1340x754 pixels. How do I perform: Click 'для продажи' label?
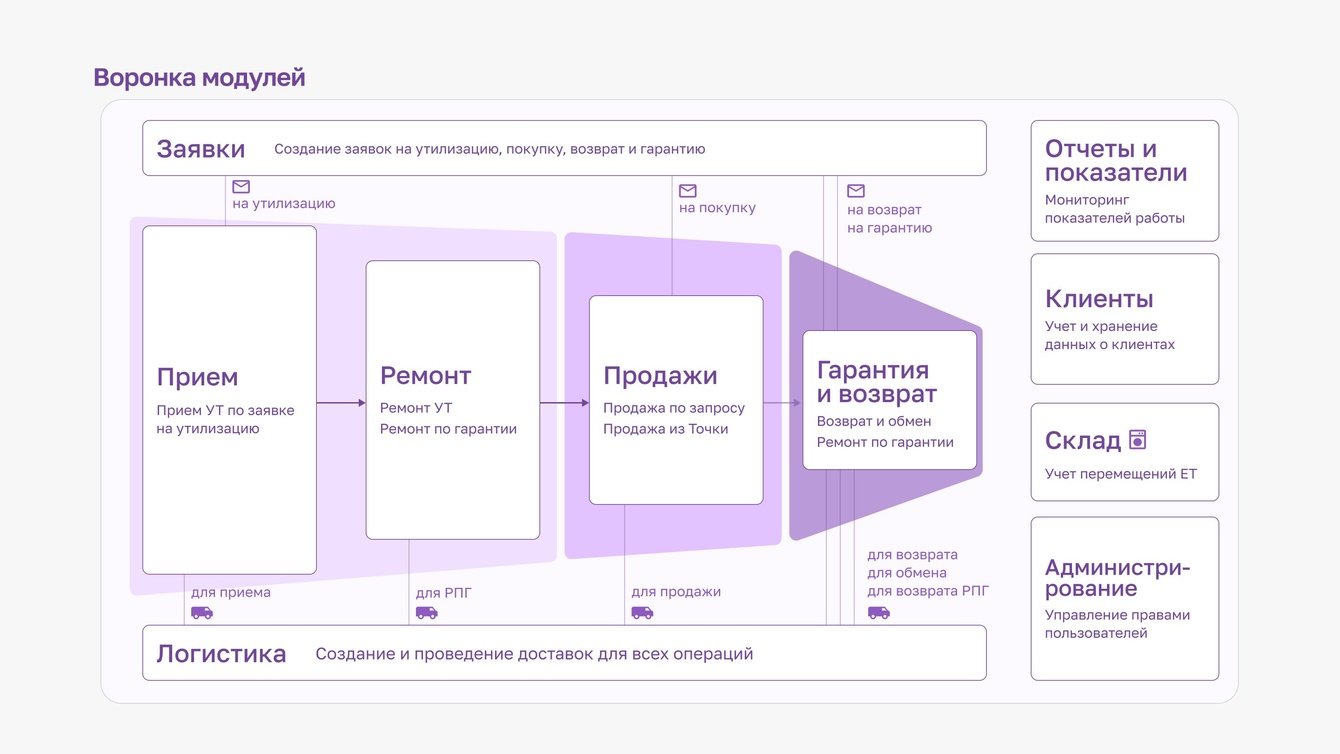pyautogui.click(x=675, y=592)
